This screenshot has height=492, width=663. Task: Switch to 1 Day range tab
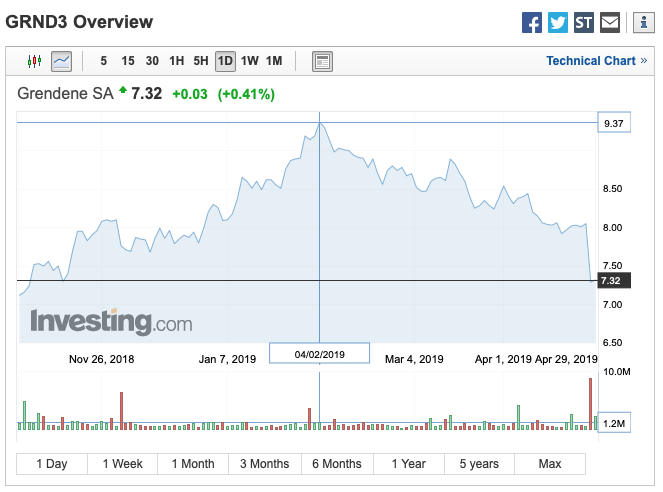click(x=52, y=464)
